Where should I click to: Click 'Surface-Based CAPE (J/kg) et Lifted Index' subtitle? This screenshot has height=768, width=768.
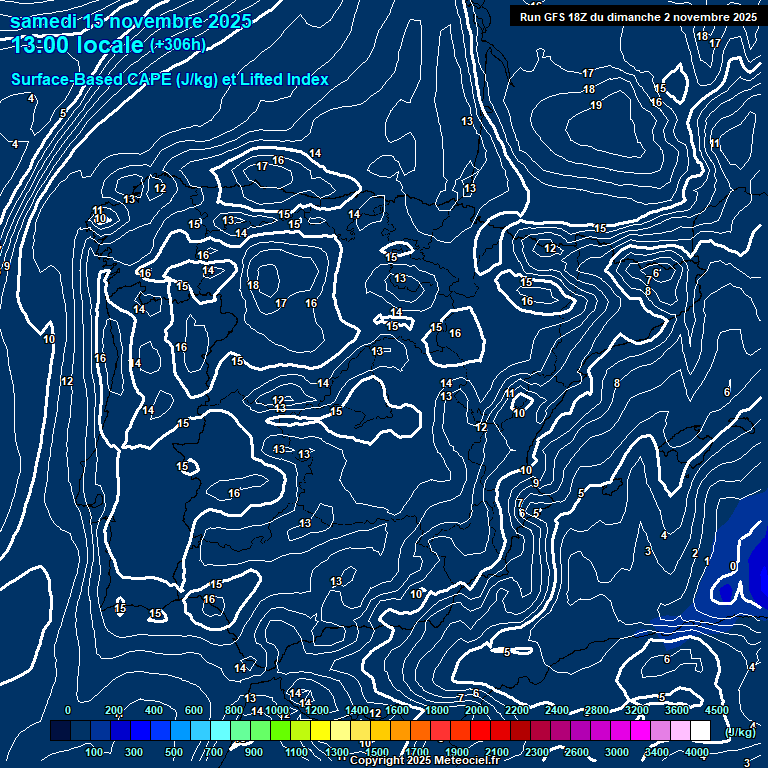[169, 79]
